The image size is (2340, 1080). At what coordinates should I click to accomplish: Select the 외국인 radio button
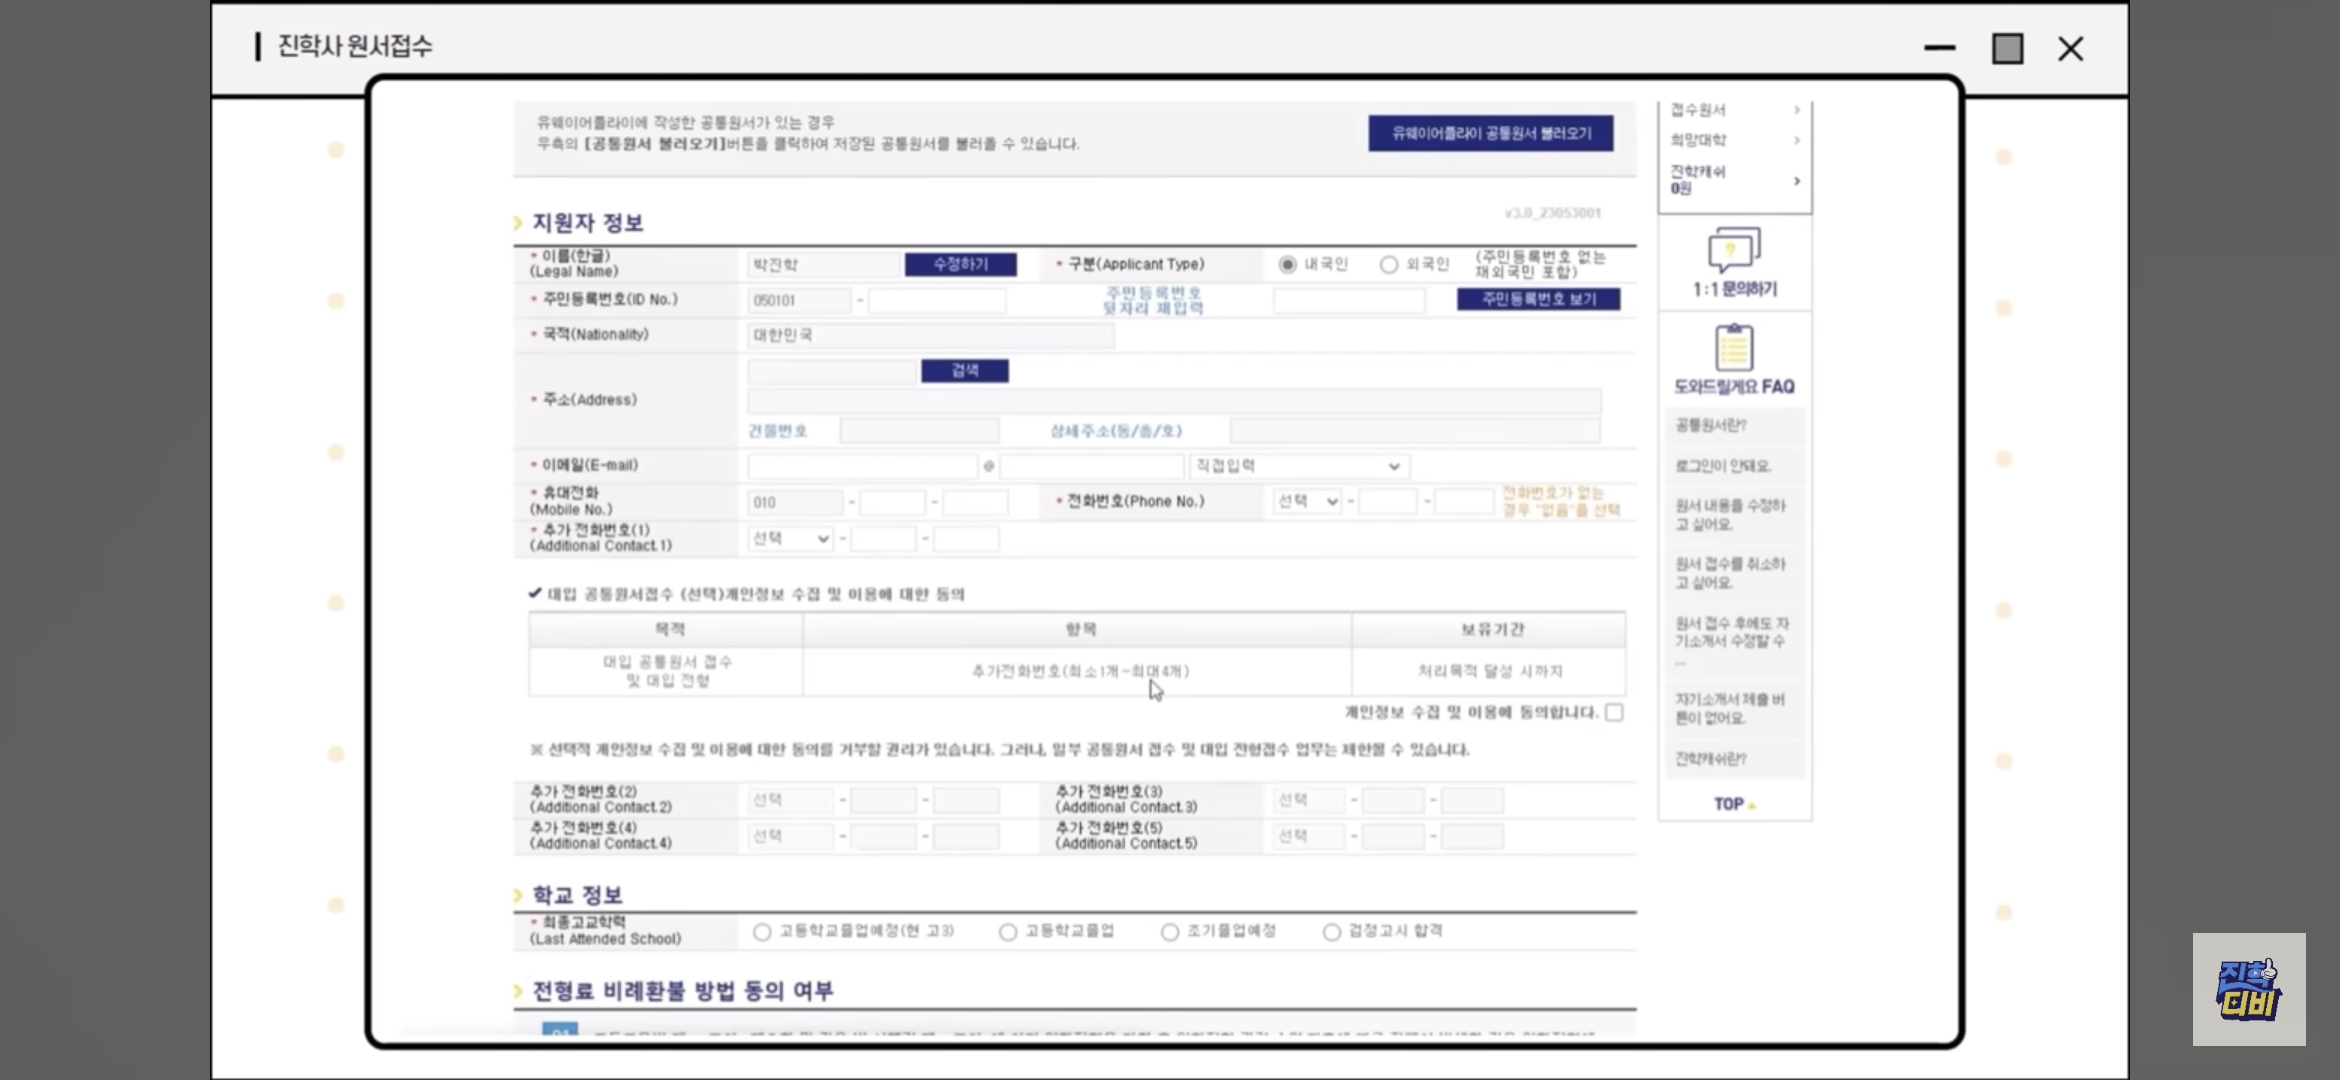coord(1389,265)
